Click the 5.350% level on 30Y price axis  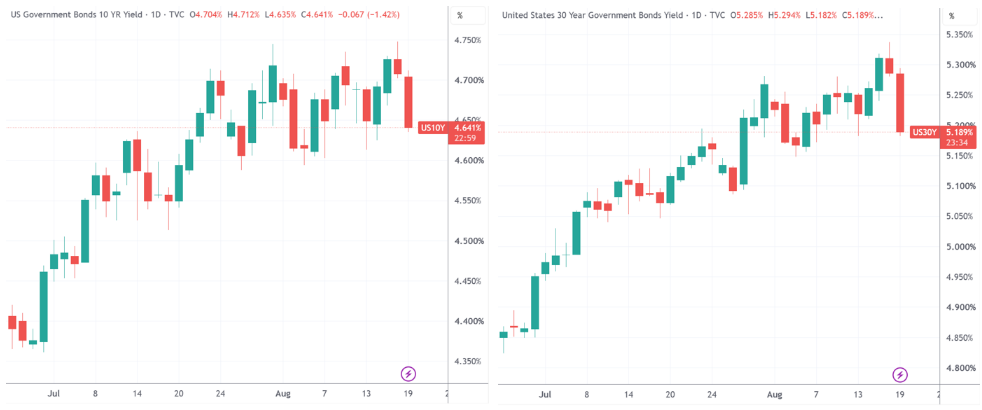[x=958, y=34]
